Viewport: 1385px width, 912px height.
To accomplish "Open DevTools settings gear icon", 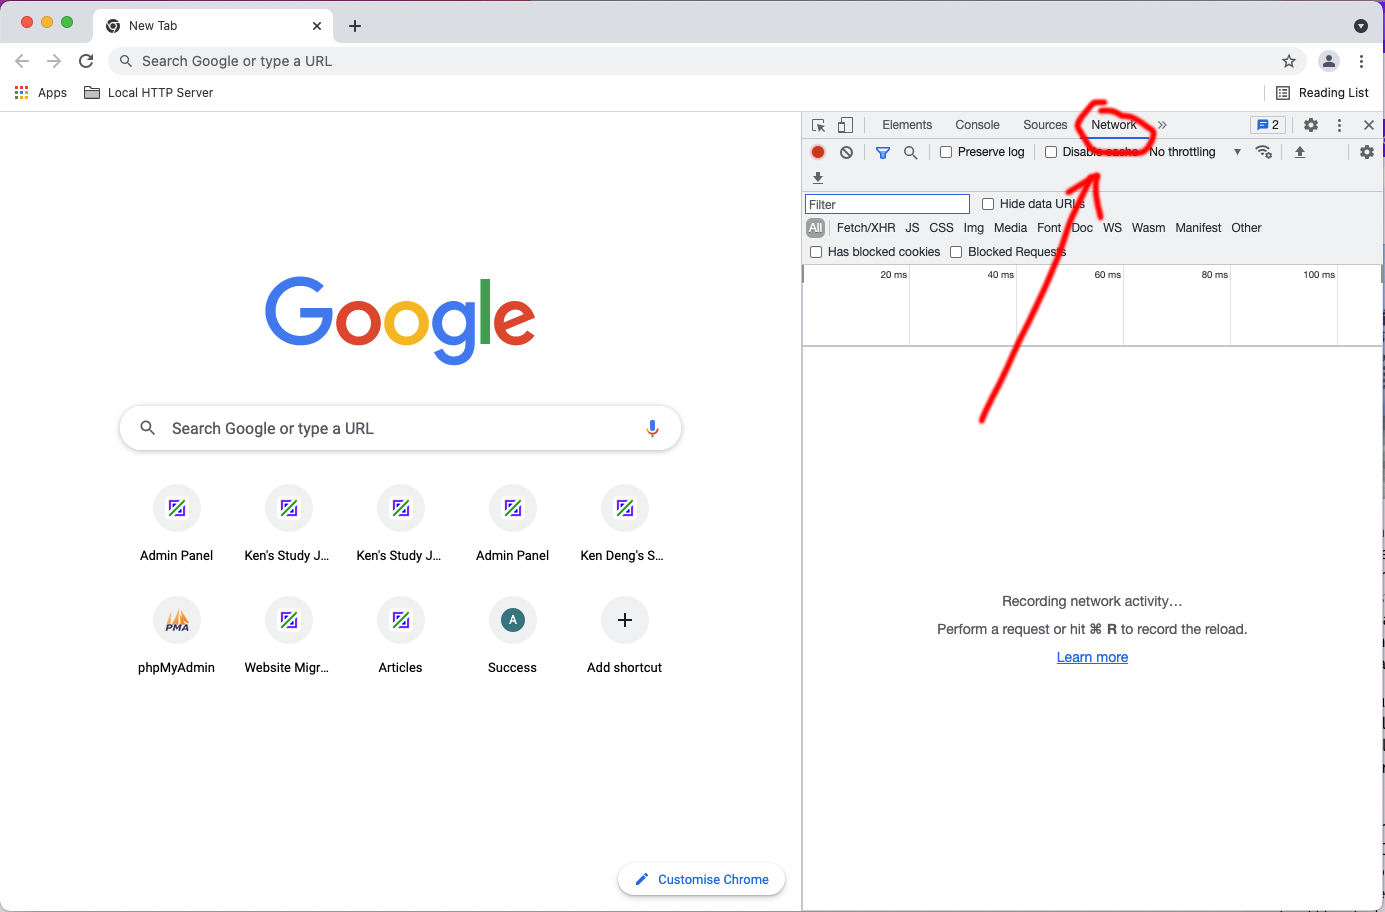I will point(1311,125).
